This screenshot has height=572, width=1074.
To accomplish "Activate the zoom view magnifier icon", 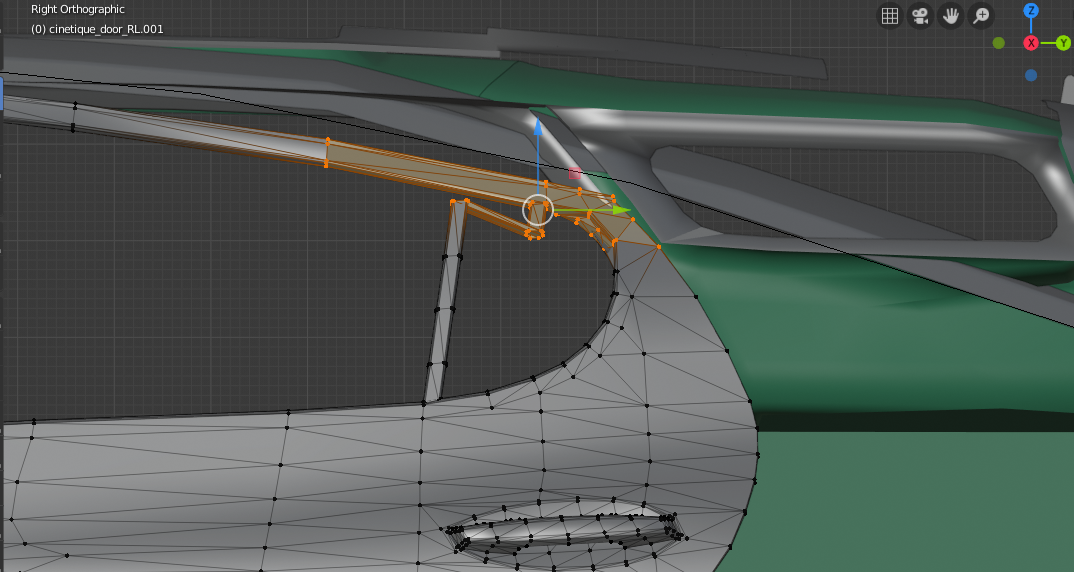I will coord(981,16).
